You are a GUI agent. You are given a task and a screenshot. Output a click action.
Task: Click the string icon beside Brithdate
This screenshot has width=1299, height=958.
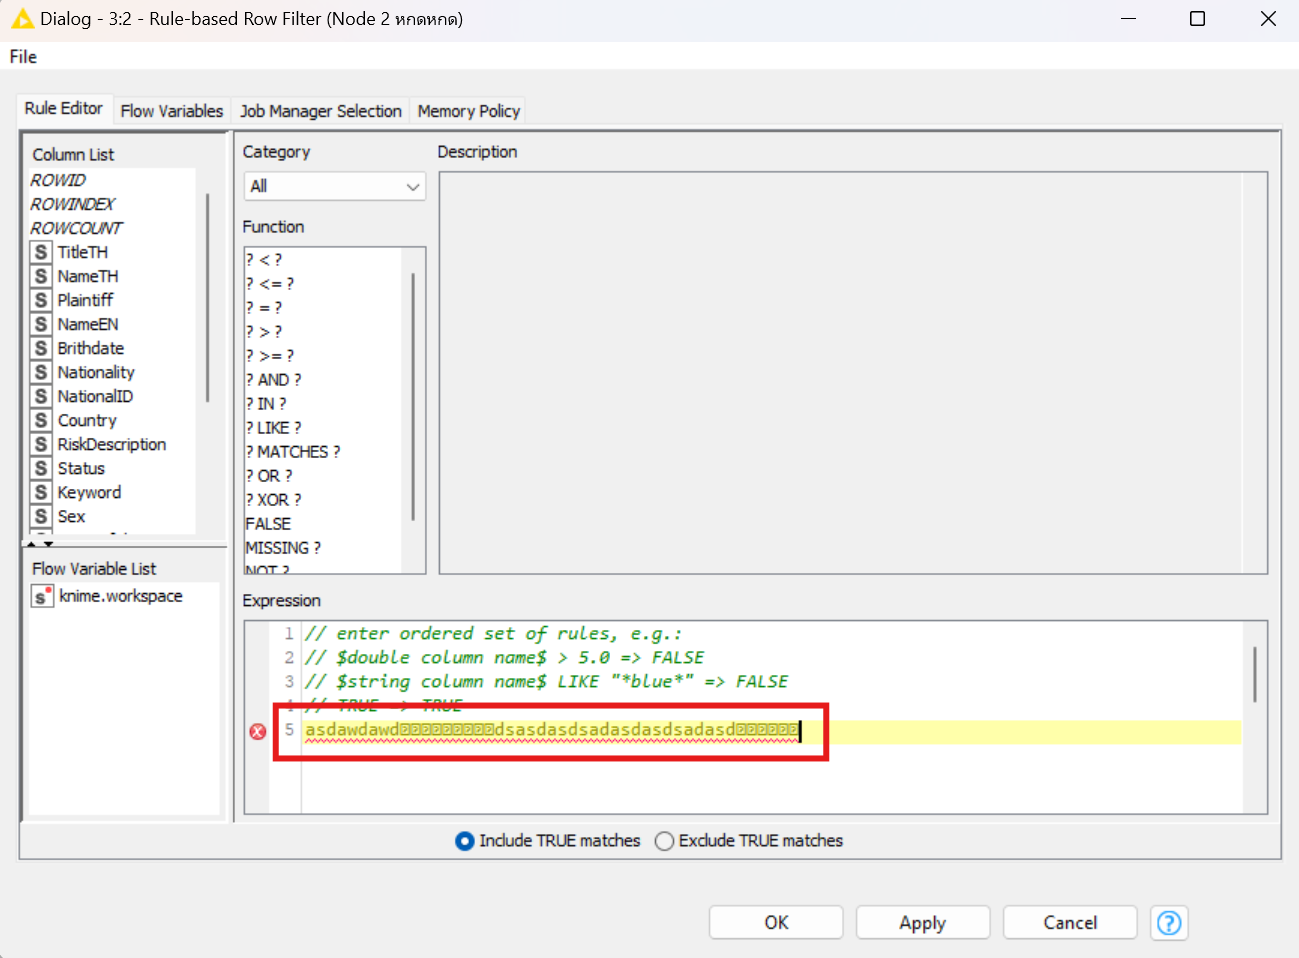click(x=41, y=348)
